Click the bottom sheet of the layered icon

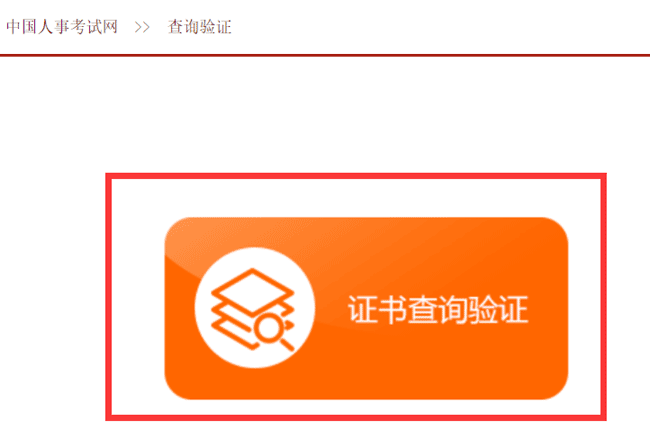pyautogui.click(x=232, y=336)
